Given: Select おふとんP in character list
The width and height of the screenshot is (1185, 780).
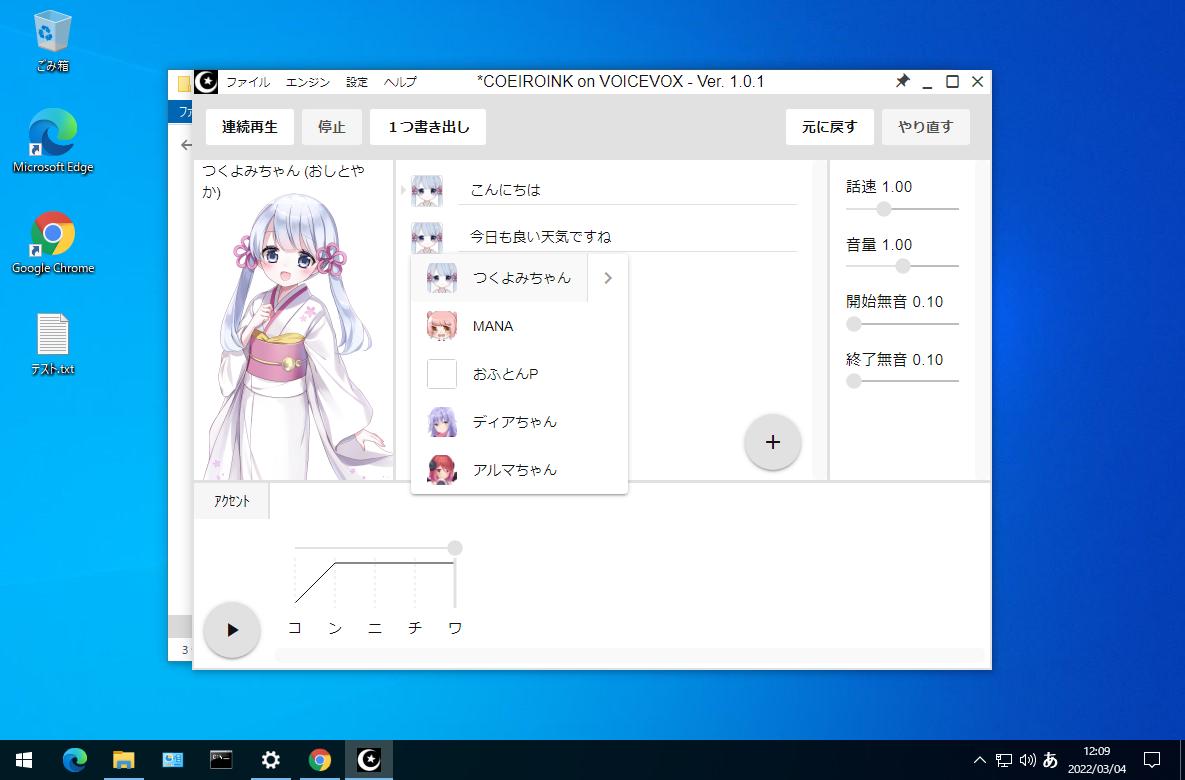Looking at the screenshot, I should (519, 374).
